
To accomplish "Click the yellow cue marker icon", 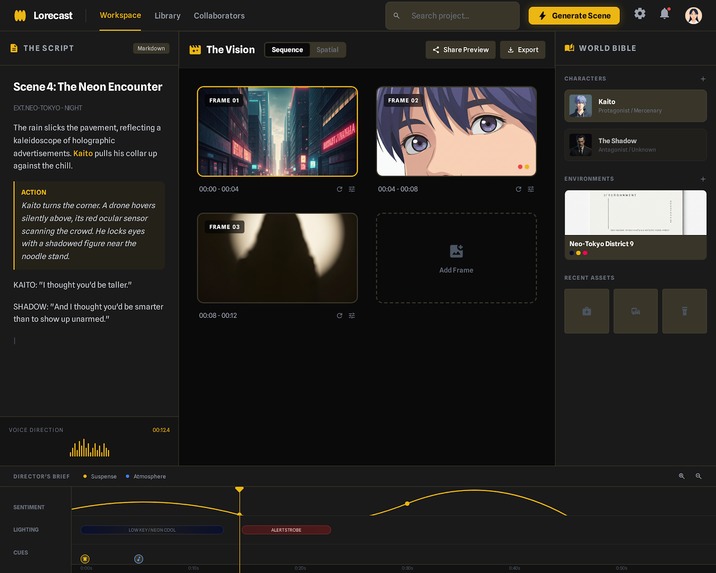I will (85, 558).
